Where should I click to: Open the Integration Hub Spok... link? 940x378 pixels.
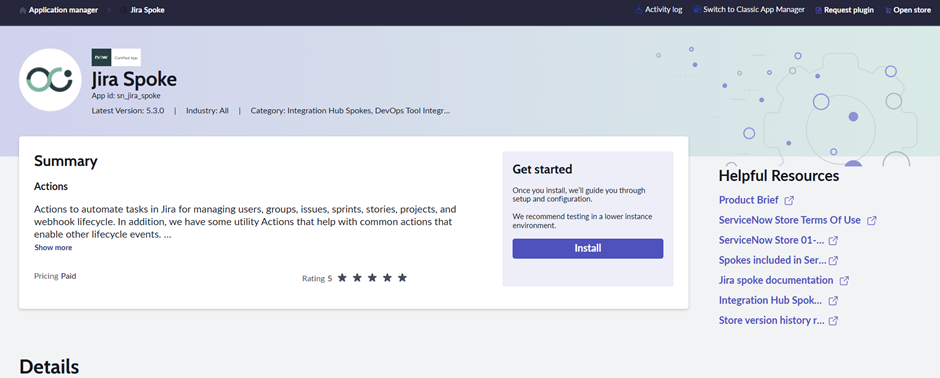point(770,301)
